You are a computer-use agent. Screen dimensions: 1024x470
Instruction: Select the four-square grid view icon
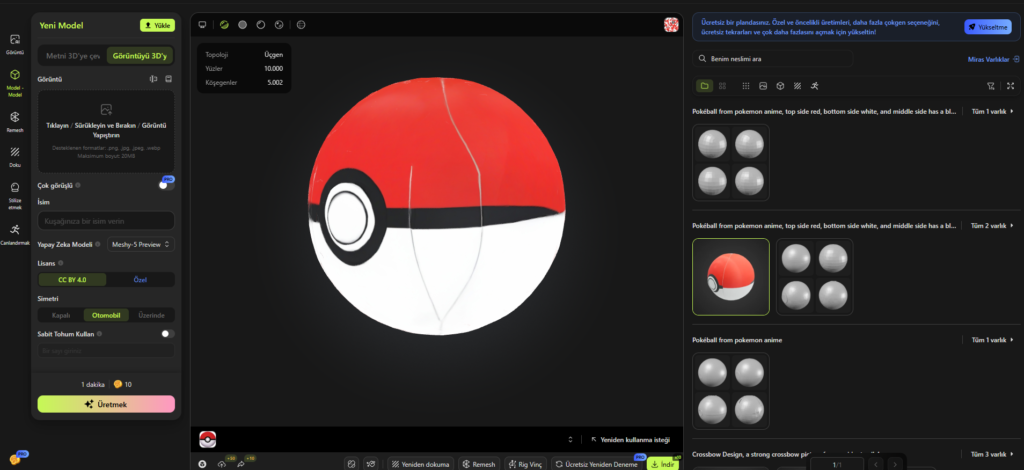click(x=722, y=86)
